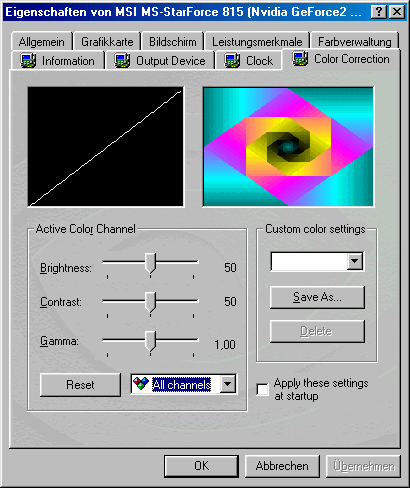Enable Apply these settings at startup
The image size is (410, 488).
point(262,389)
